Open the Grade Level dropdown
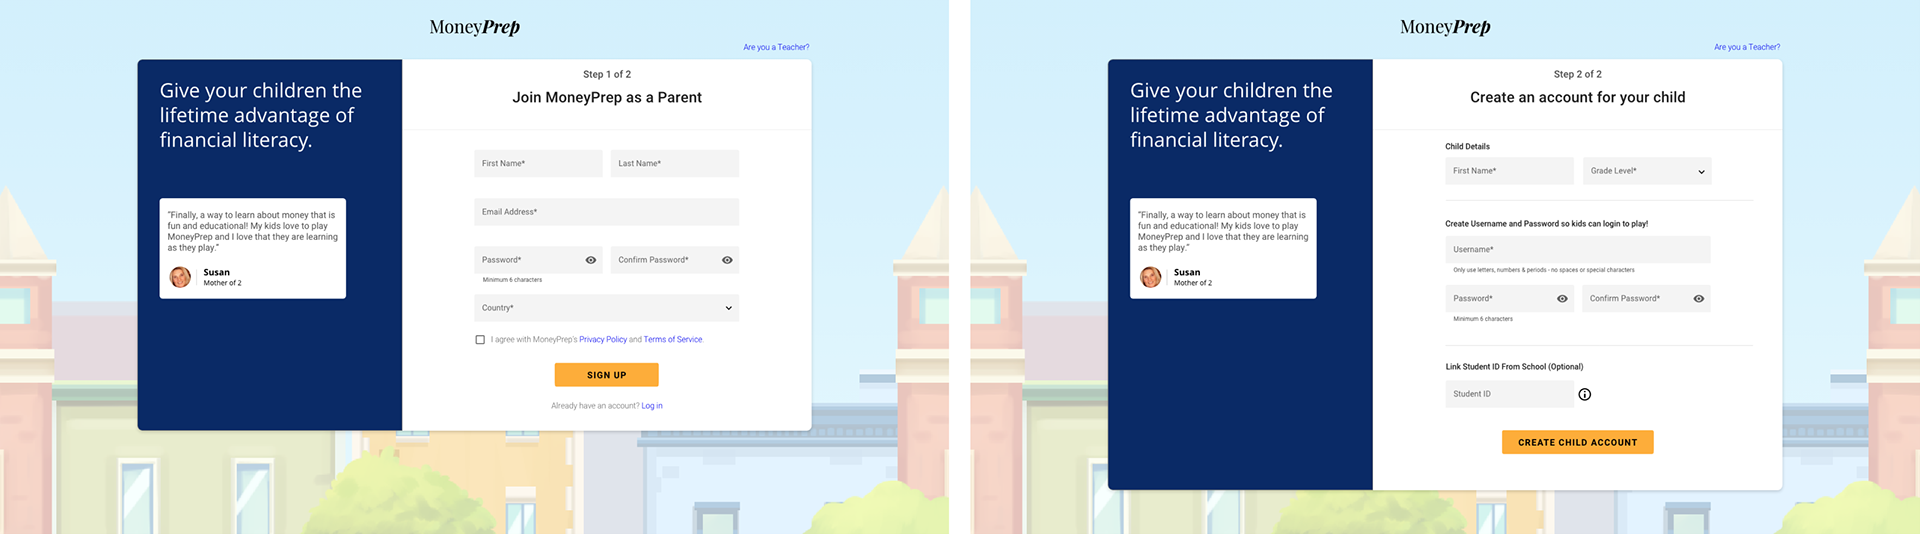Screen dimensions: 1920x534 [1647, 171]
